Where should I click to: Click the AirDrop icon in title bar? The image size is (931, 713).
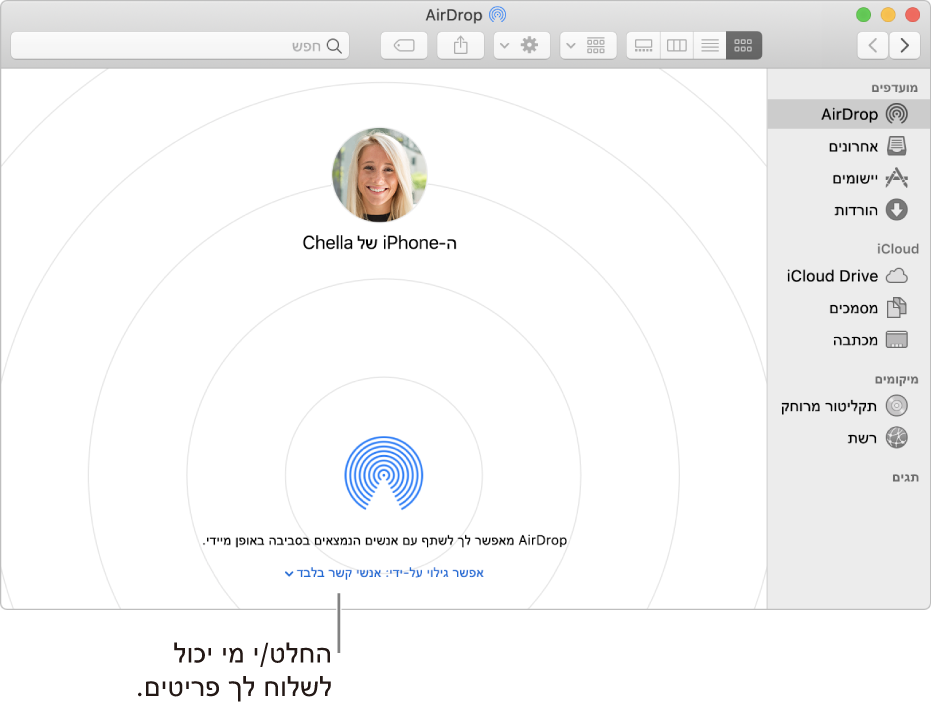pyautogui.click(x=497, y=15)
